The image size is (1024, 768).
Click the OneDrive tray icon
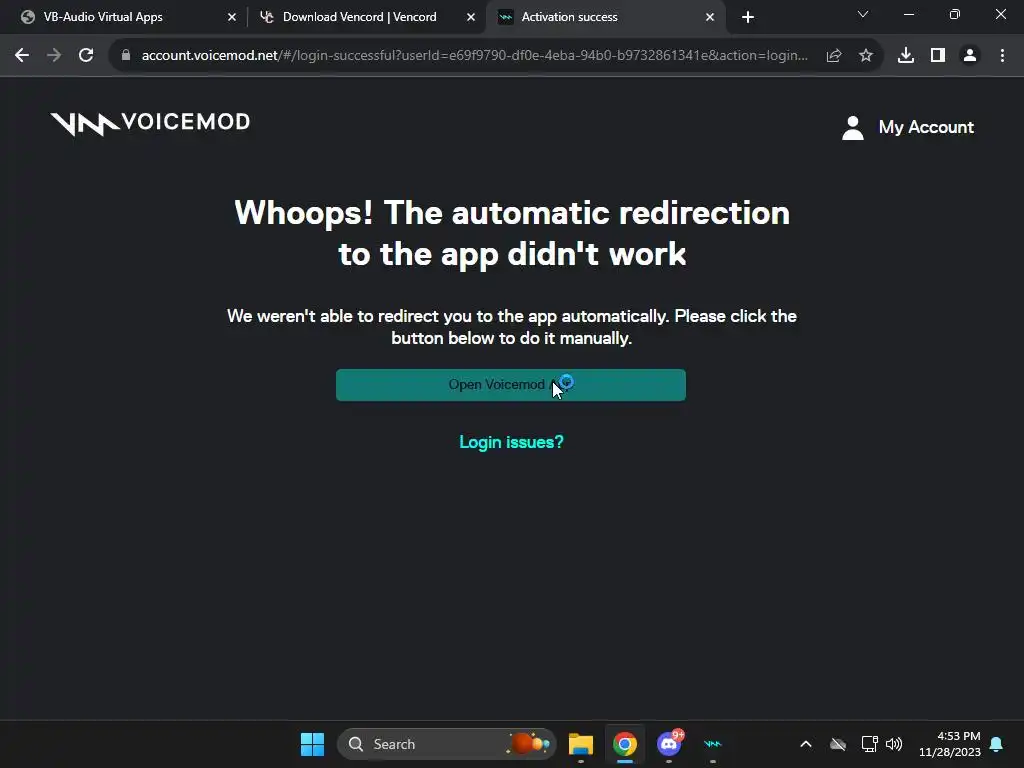tap(838, 744)
